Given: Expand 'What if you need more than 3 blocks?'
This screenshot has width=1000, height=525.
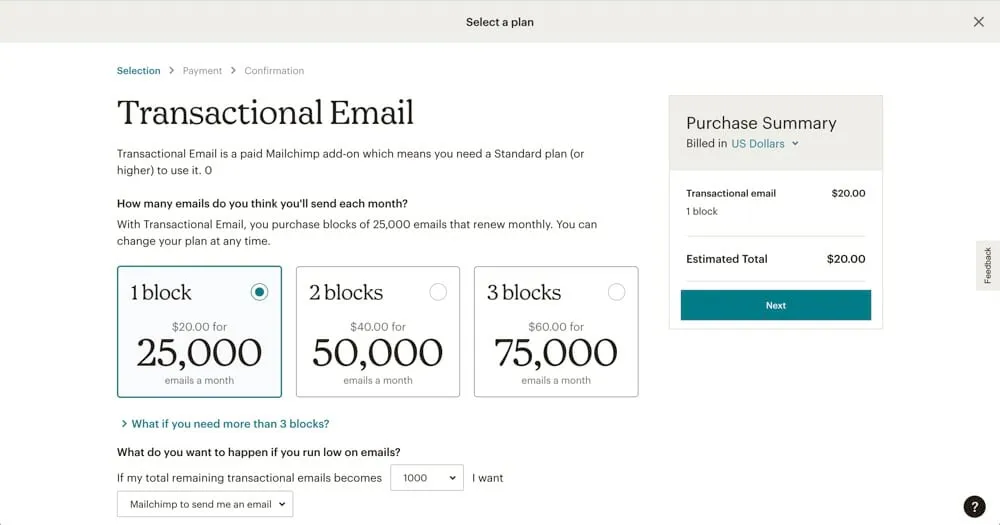Looking at the screenshot, I should coord(229,424).
